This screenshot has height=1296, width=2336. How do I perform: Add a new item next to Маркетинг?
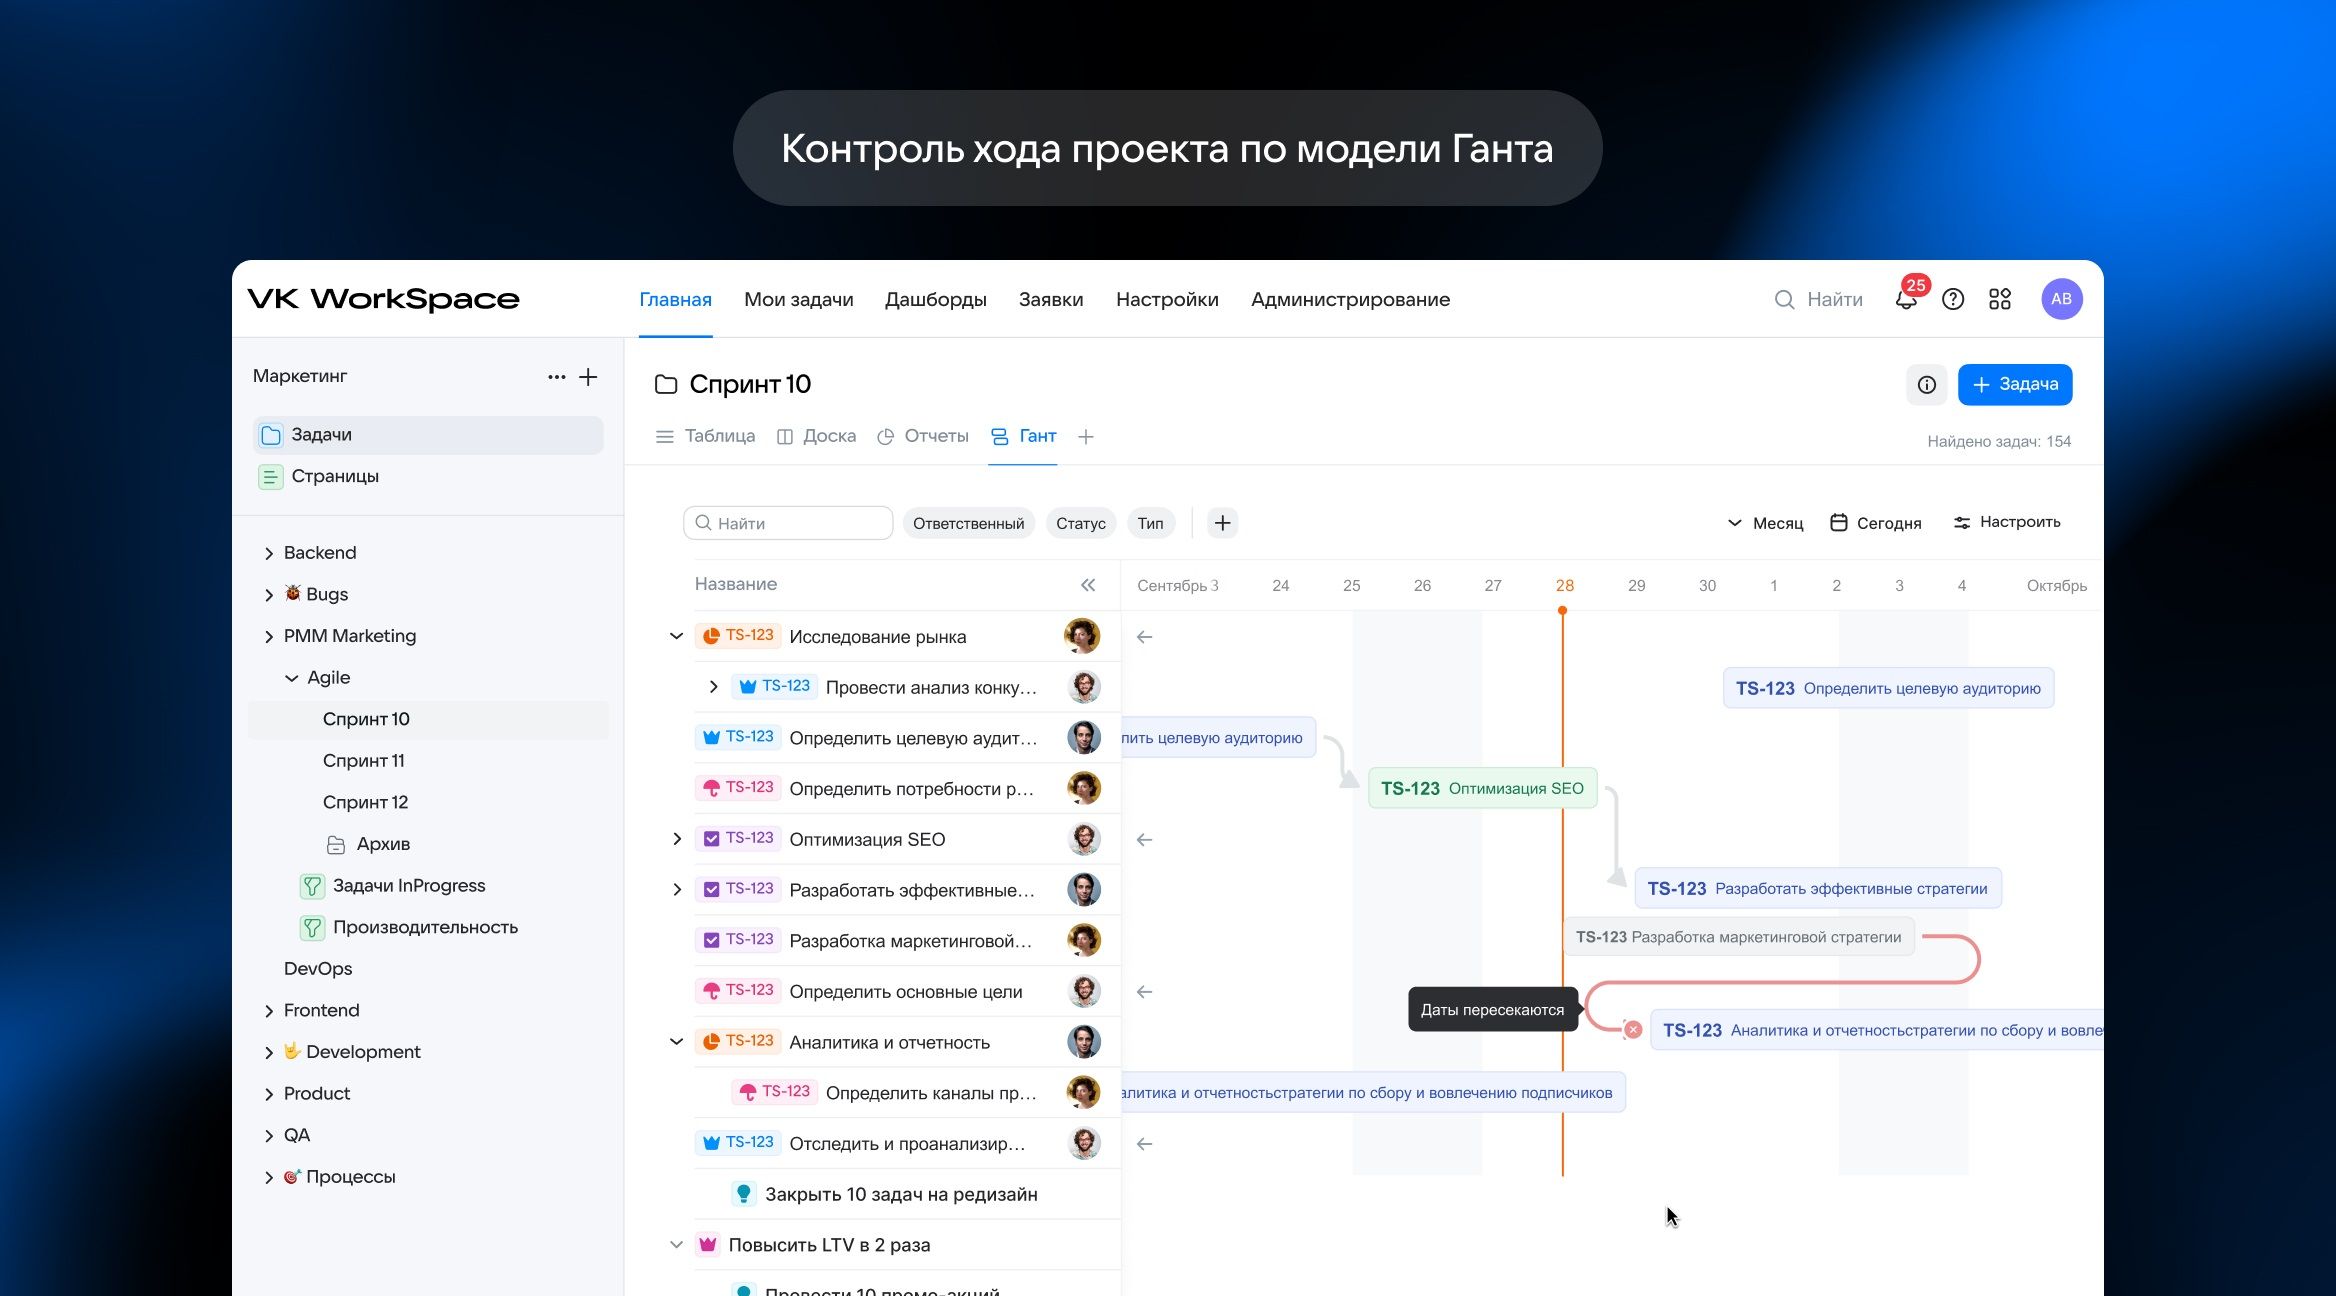pyautogui.click(x=588, y=377)
